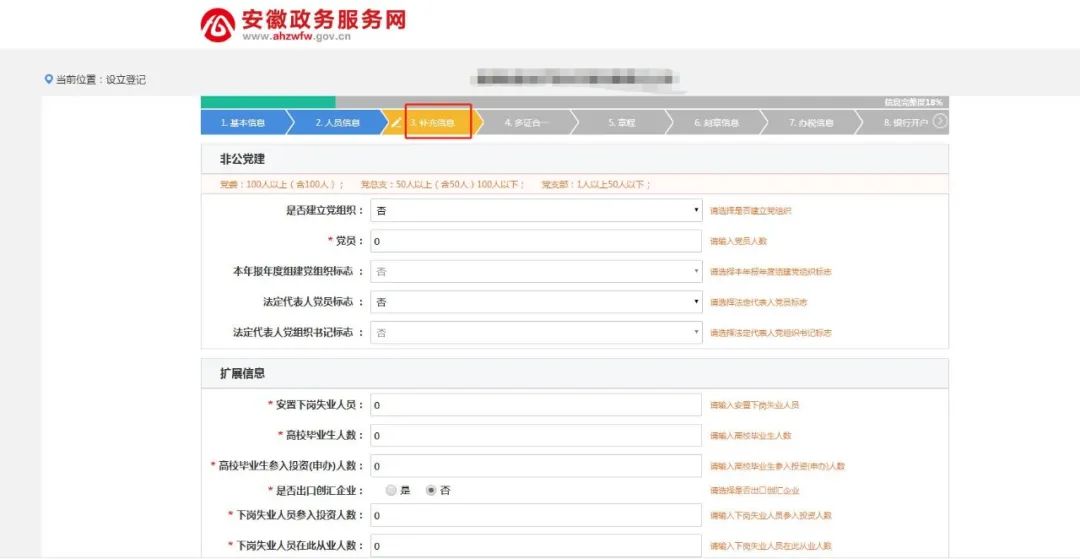
Task: Click the hint text 请选择是否出口创汇企业
Action: click(755, 490)
